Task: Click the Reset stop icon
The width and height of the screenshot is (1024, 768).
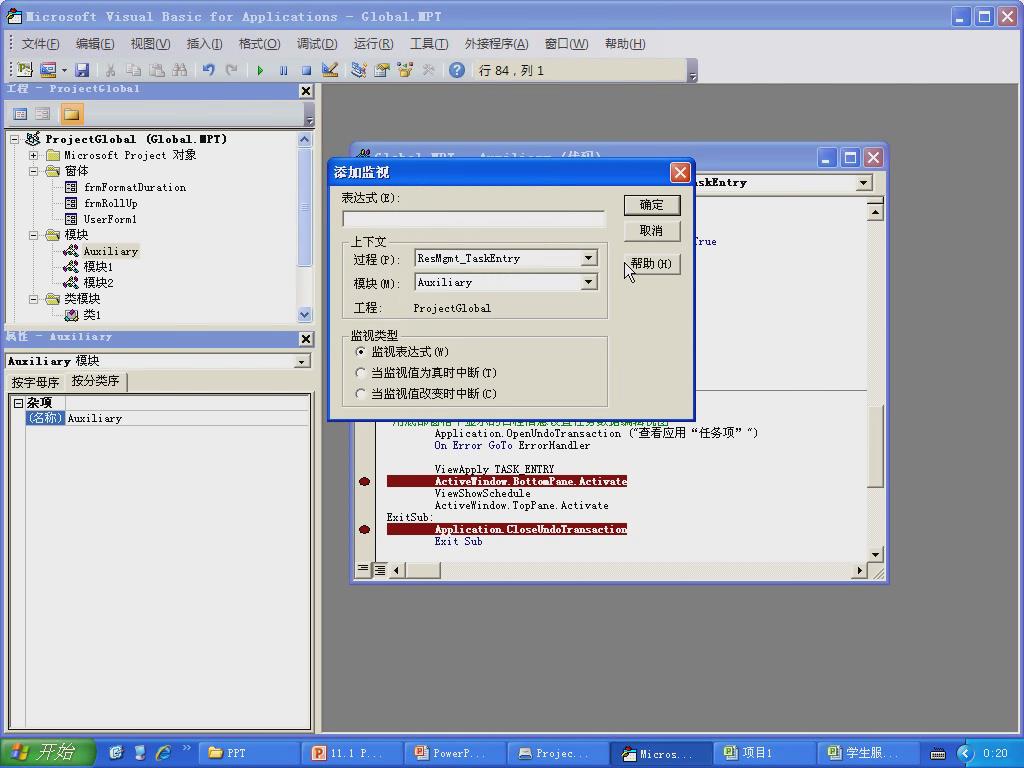Action: pyautogui.click(x=306, y=70)
